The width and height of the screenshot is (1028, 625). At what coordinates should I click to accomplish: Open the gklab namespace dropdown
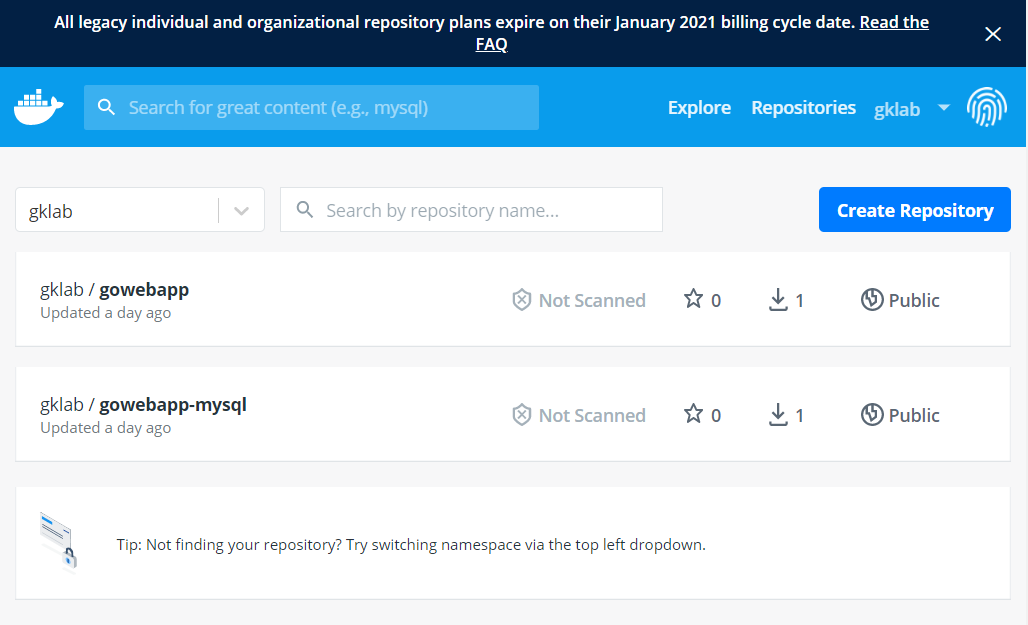(140, 210)
